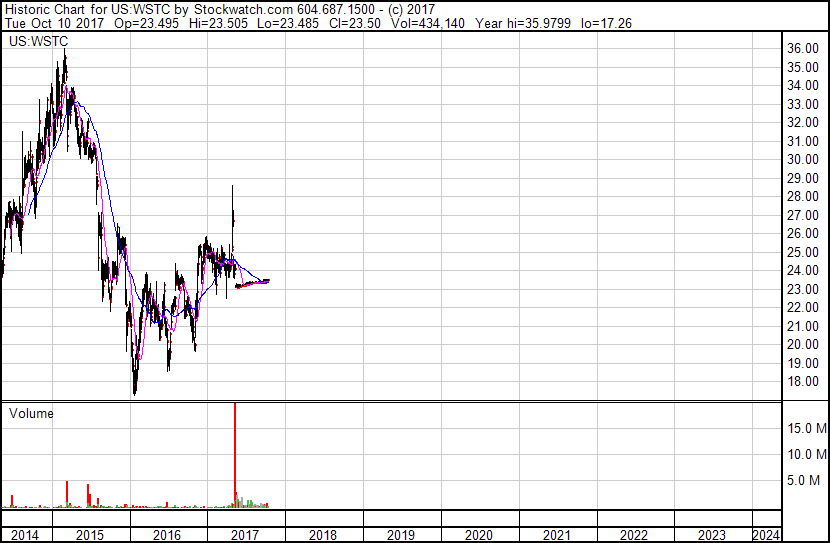Click the Vol=434,140 volume value
Screen dimensions: 830x543
point(428,23)
